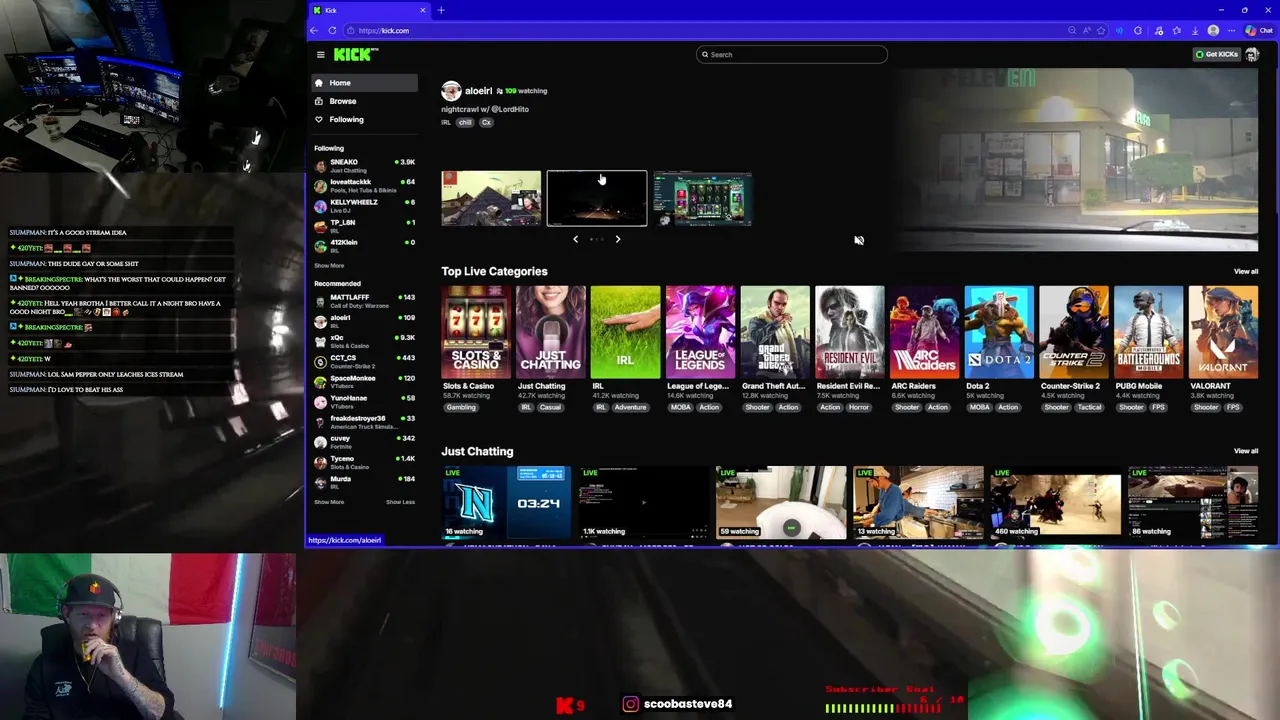This screenshot has width=1280, height=720.
Task: Open 412Klein channel in sidebar
Action: (364, 246)
